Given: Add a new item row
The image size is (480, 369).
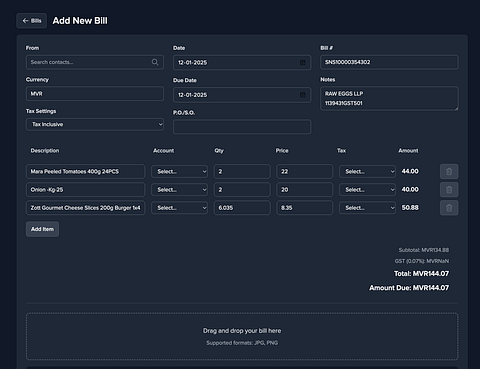Looking at the screenshot, I should 42,229.
